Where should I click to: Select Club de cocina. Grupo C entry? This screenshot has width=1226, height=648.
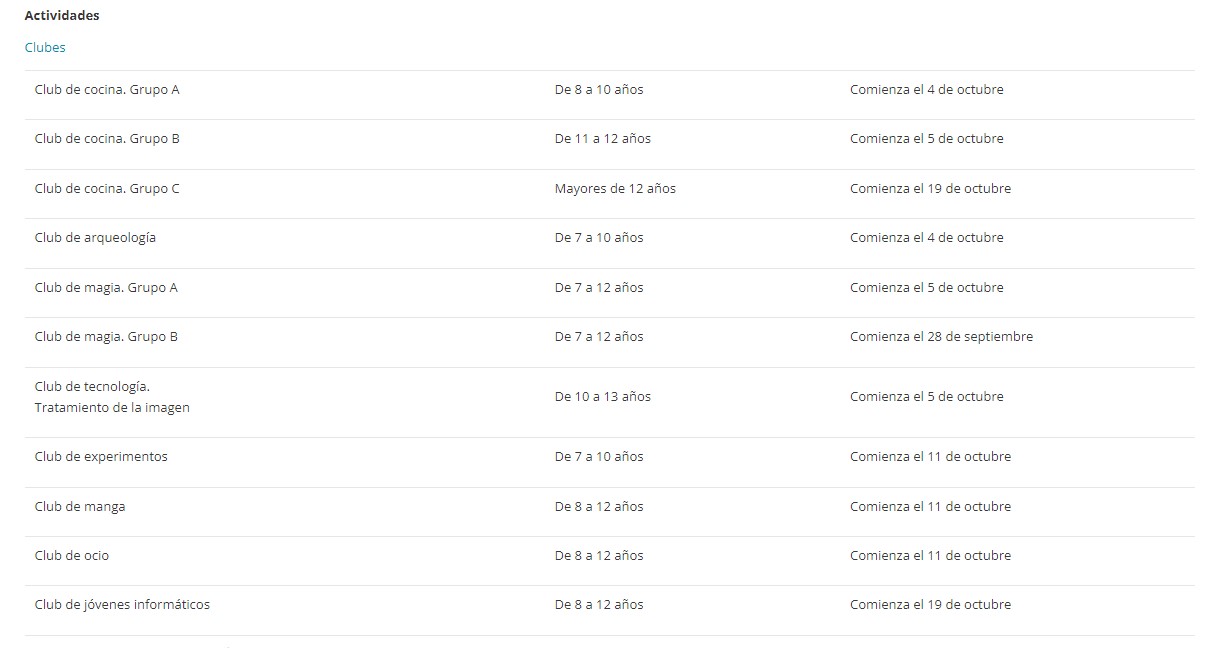pos(107,189)
